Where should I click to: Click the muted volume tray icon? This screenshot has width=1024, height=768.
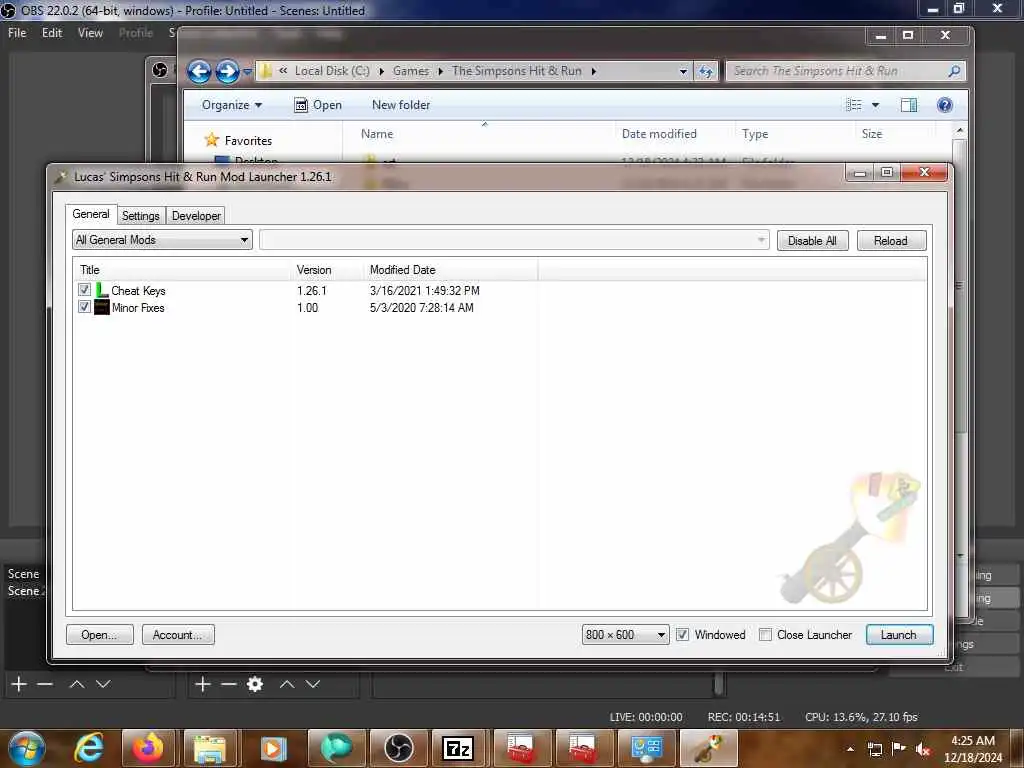(922, 749)
